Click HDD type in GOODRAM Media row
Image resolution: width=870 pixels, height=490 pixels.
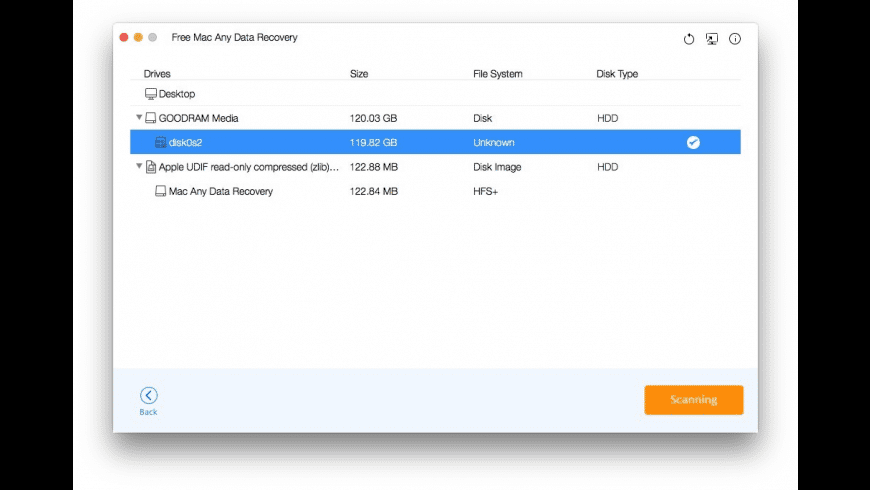tap(608, 118)
